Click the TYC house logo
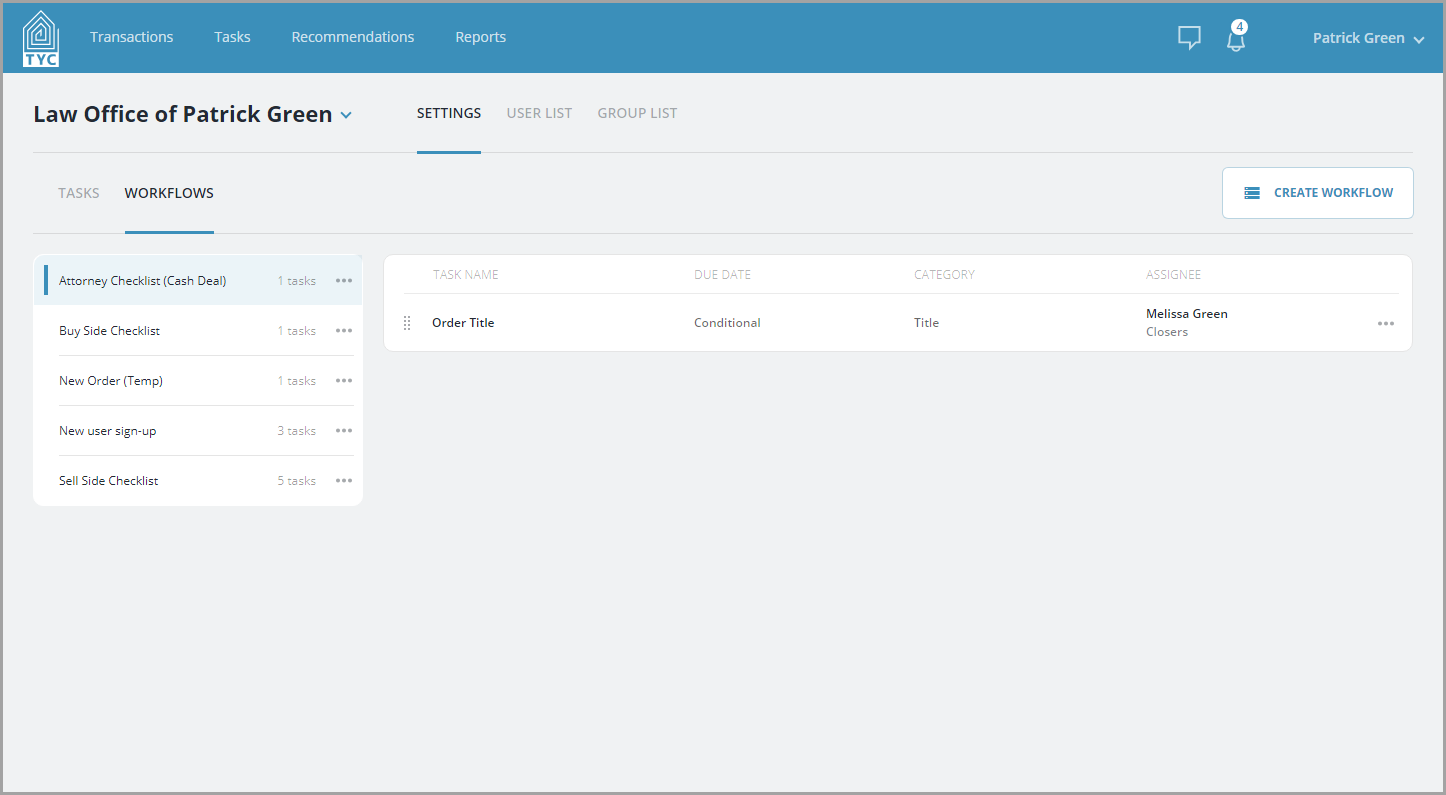The height and width of the screenshot is (795, 1446). pyautogui.click(x=41, y=38)
